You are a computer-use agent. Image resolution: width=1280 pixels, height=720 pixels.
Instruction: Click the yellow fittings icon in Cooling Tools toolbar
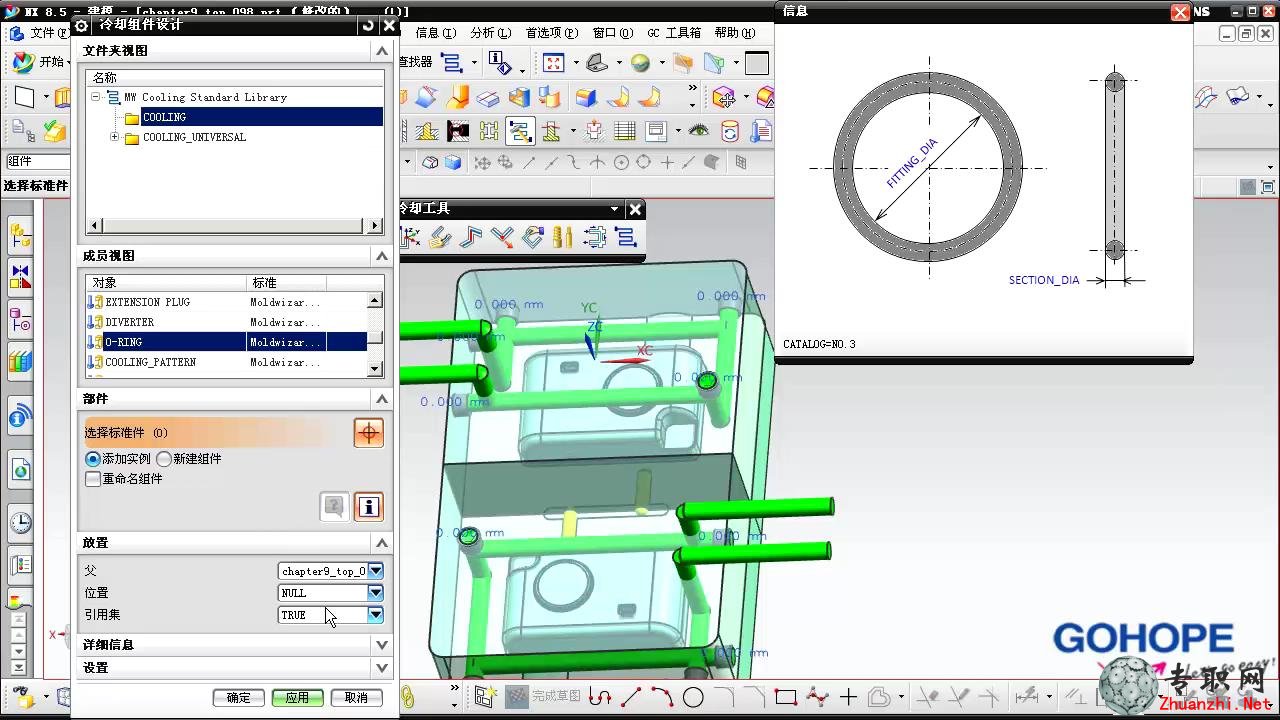click(x=563, y=237)
